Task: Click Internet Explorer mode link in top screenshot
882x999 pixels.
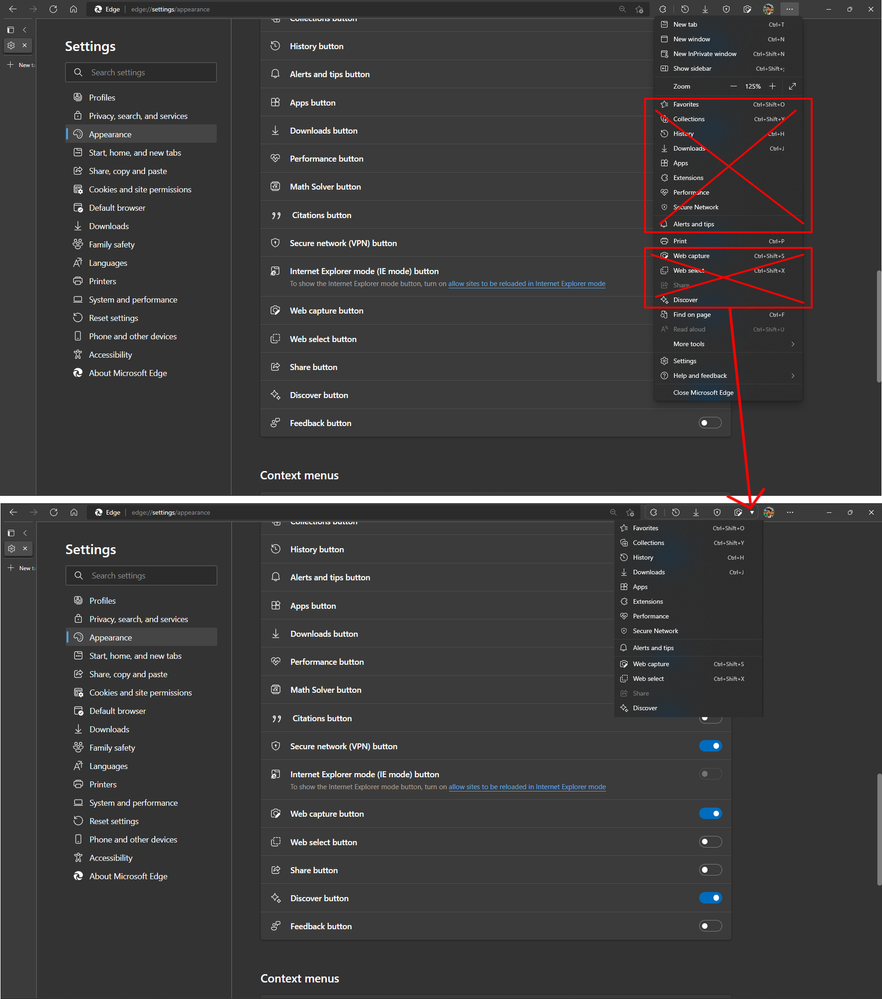Action: coord(526,284)
